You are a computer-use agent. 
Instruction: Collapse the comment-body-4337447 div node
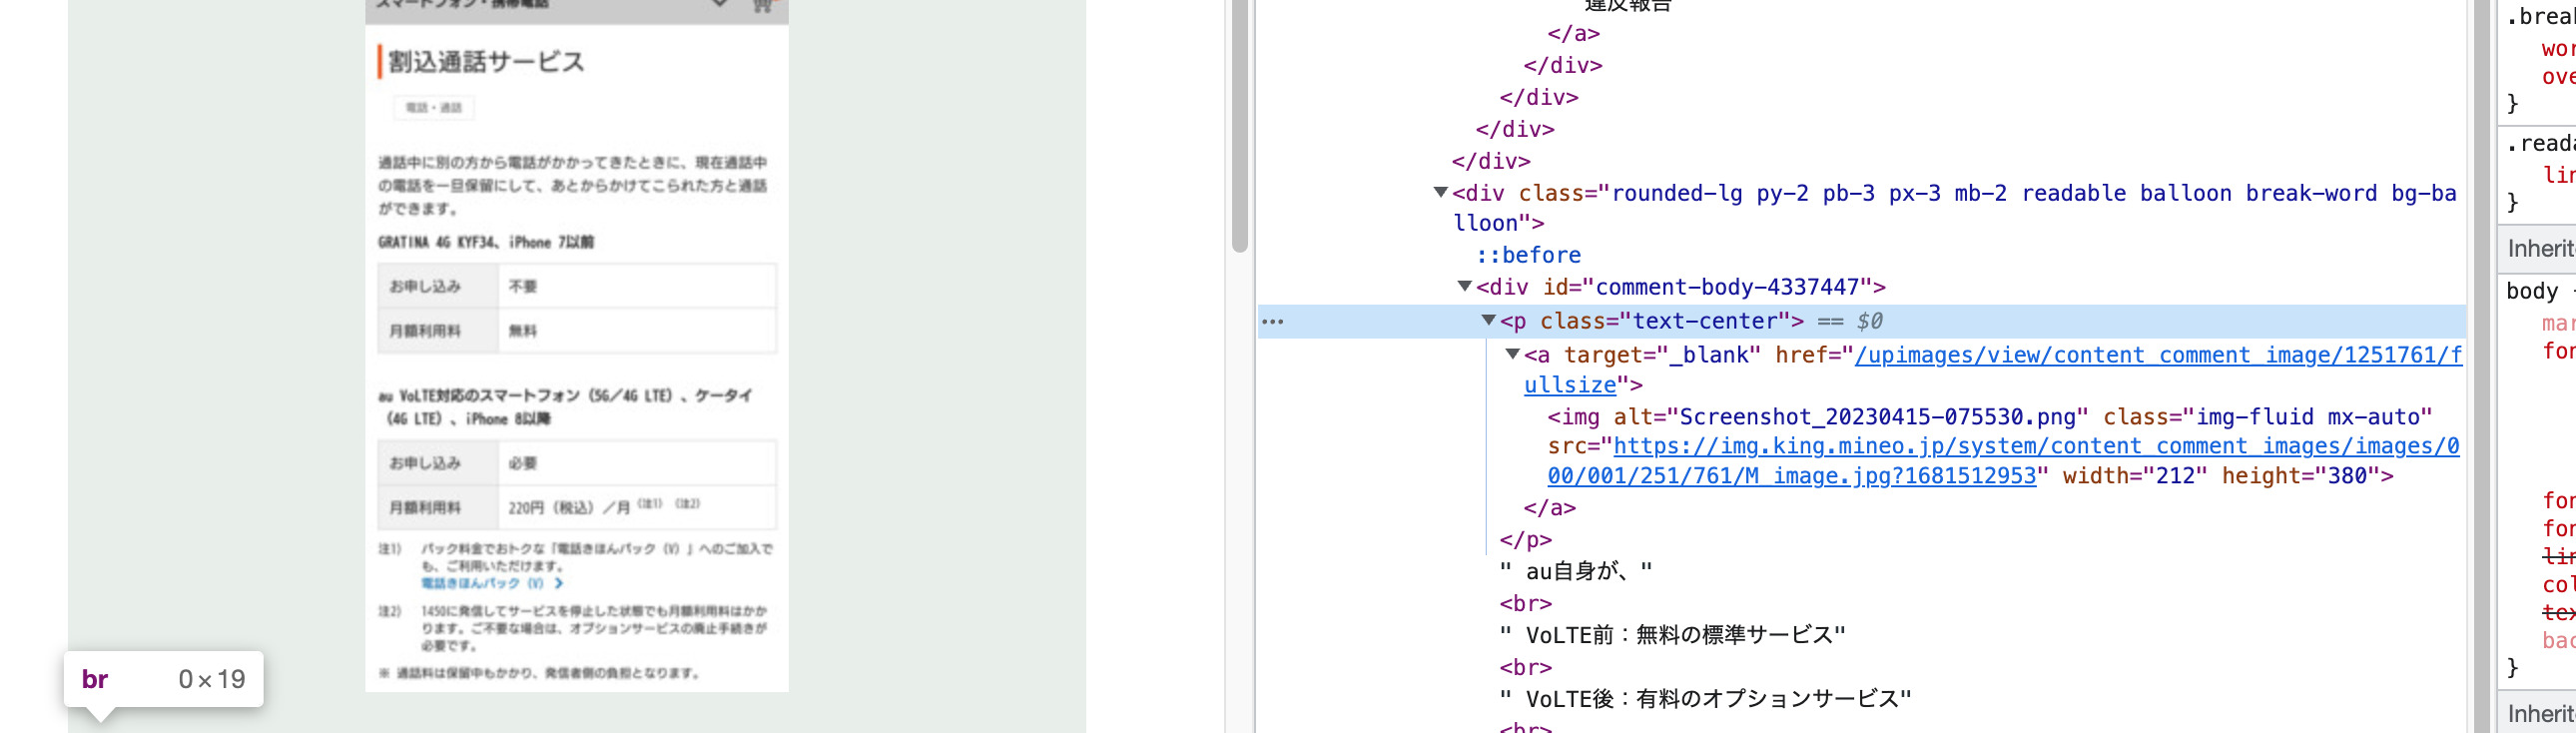(1464, 287)
